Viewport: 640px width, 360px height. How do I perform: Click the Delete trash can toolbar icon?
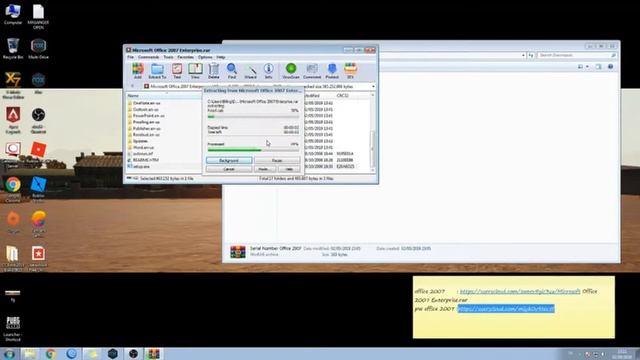click(x=213, y=71)
